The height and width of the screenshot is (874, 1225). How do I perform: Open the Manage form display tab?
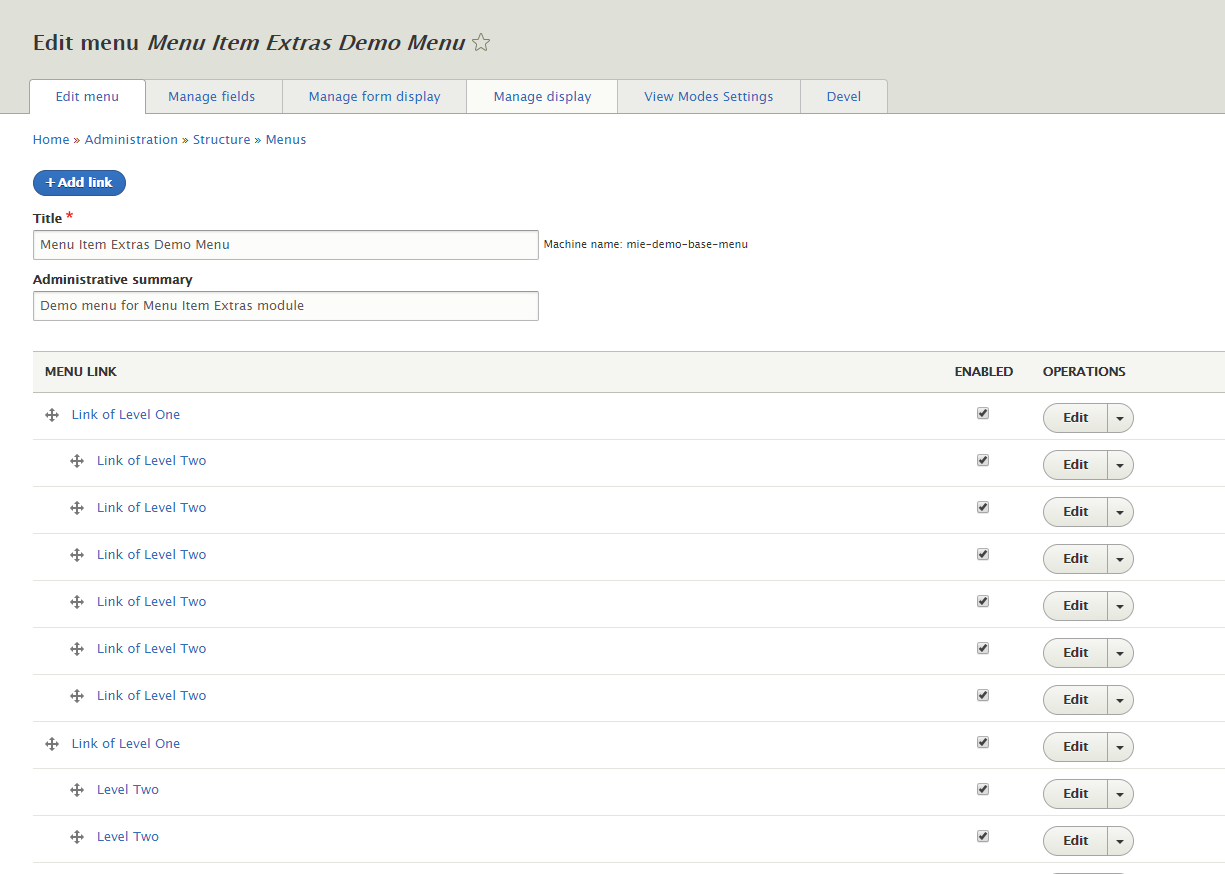(x=375, y=97)
